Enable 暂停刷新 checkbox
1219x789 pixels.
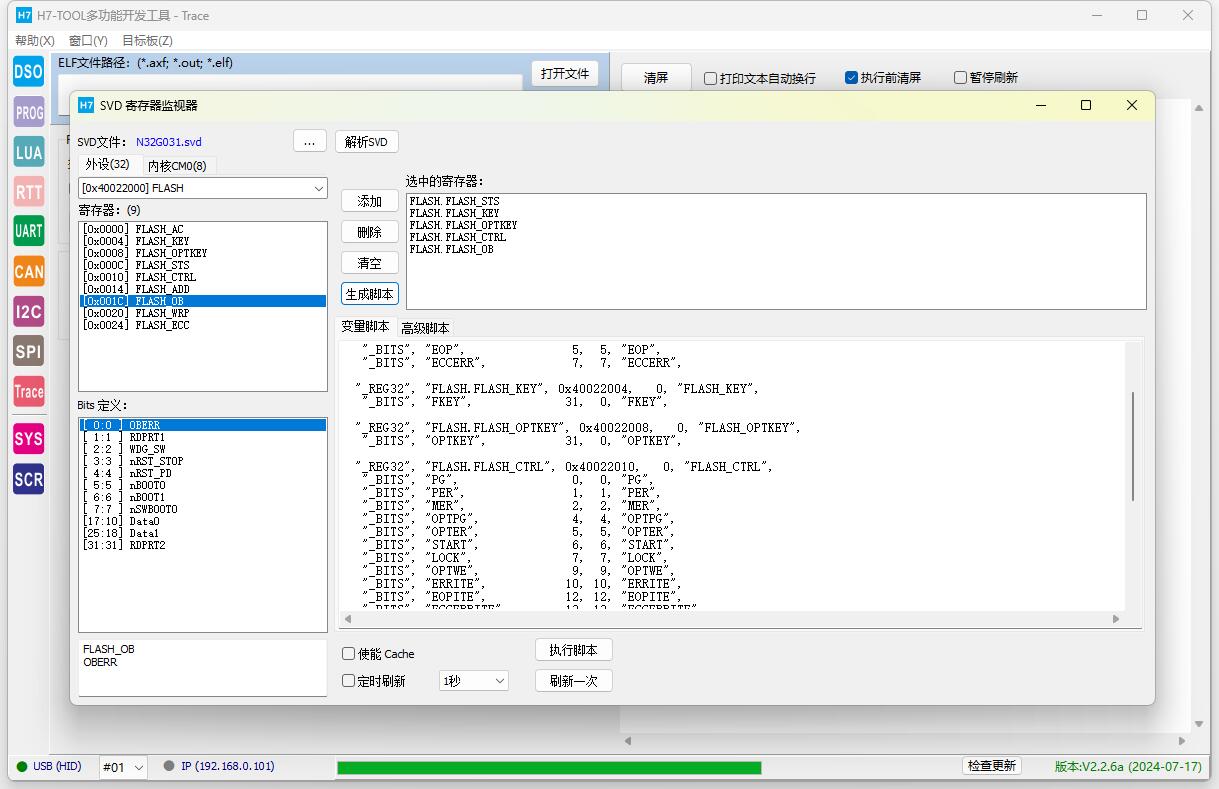click(986, 78)
